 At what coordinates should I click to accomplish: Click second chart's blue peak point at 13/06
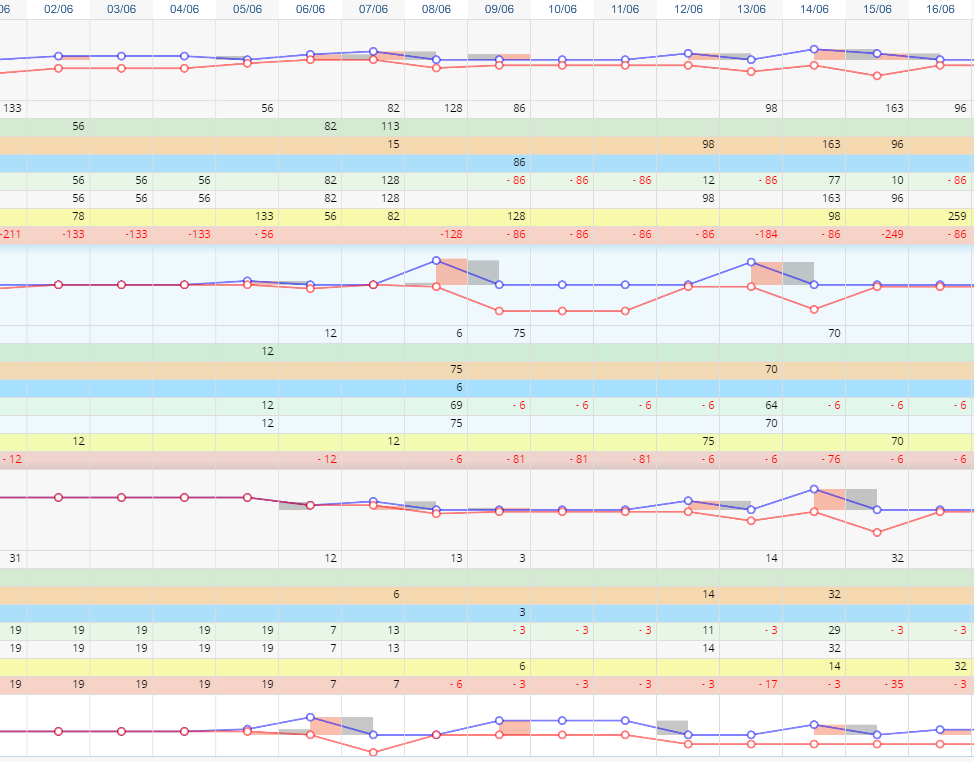[751, 262]
